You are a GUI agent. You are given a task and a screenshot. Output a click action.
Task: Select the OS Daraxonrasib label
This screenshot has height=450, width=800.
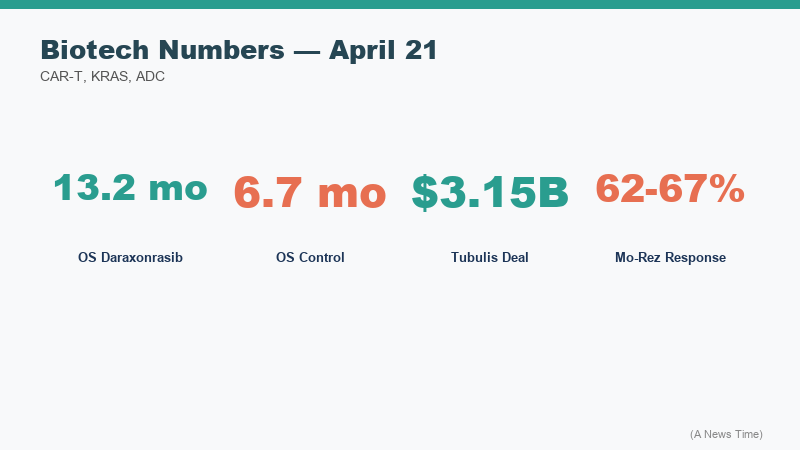pyautogui.click(x=130, y=258)
